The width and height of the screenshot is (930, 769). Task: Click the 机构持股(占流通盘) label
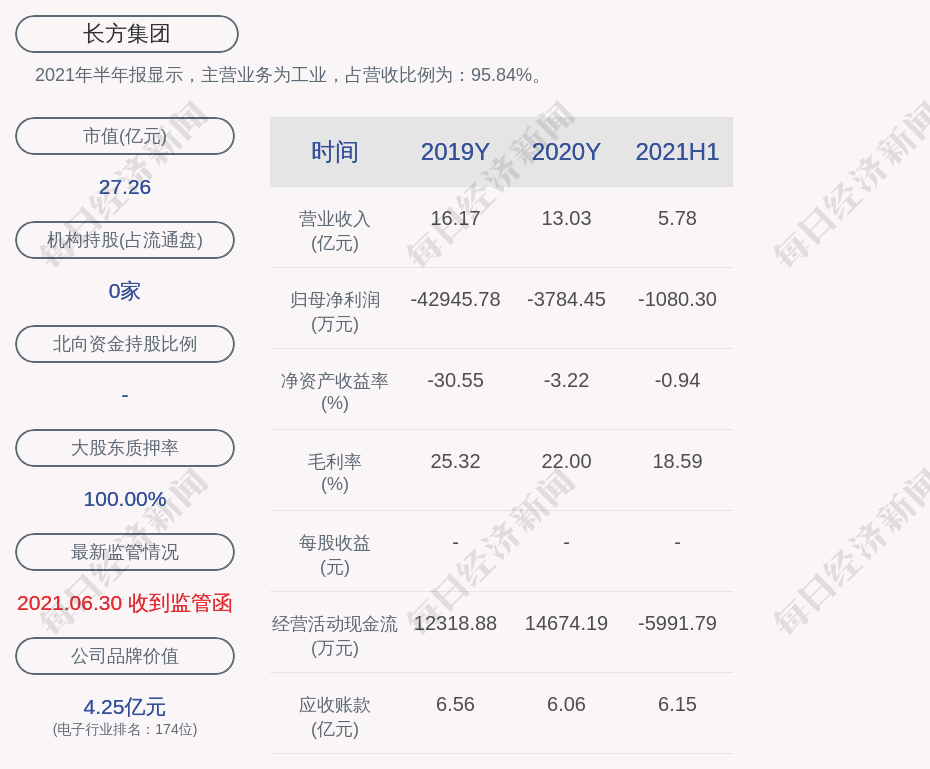[125, 240]
